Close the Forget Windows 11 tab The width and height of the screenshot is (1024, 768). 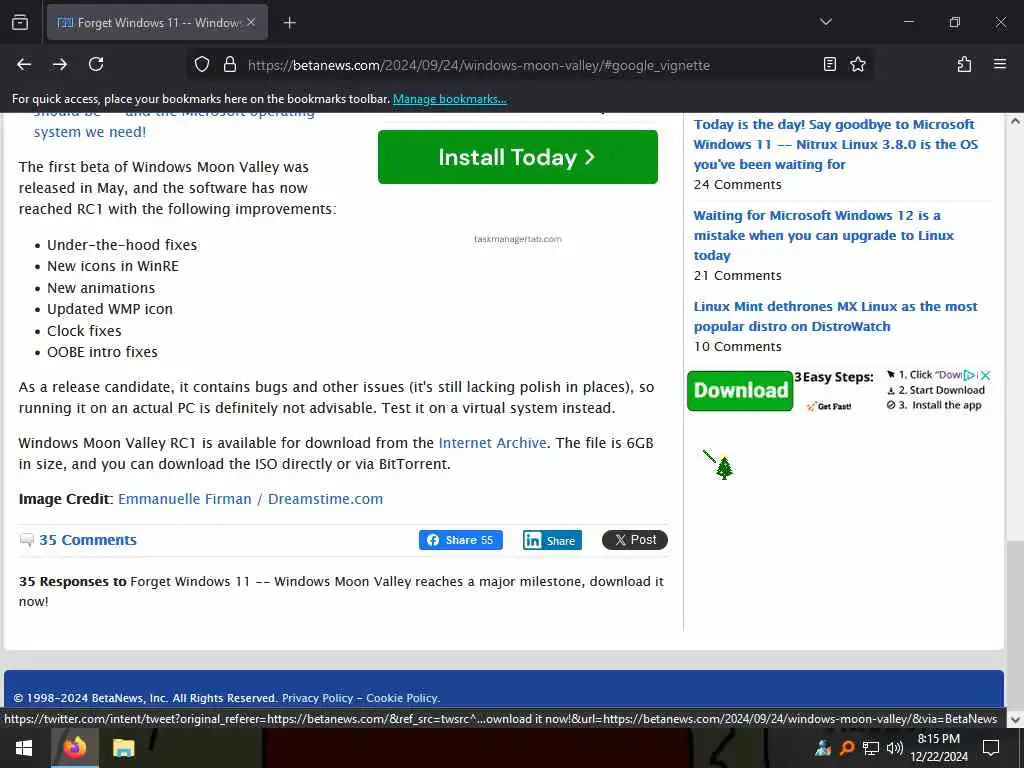(251, 22)
